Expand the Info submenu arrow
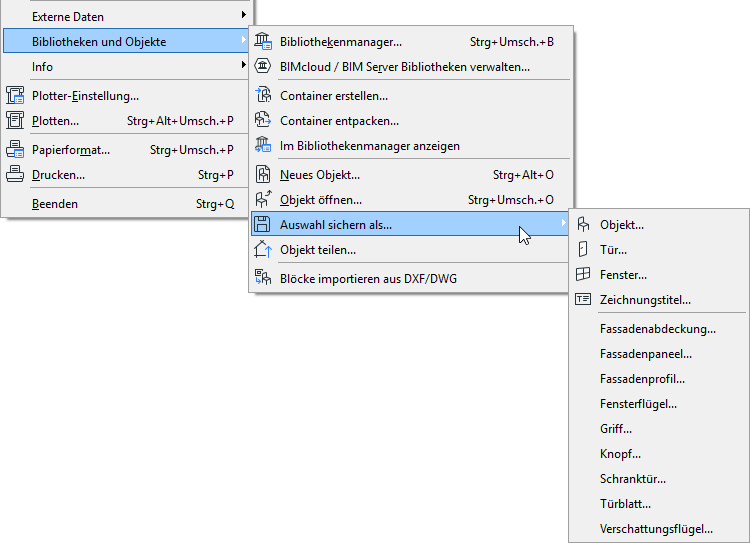This screenshot has height=543, width=750. click(243, 66)
